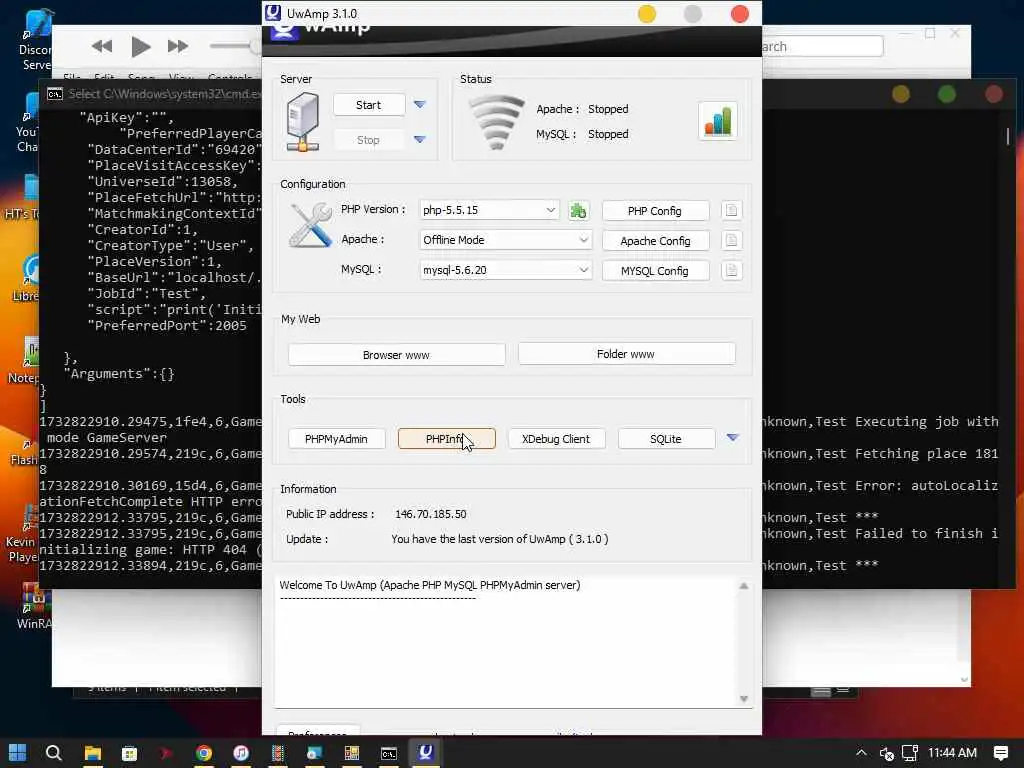
Task: Click the server computer icon
Action: coord(303,122)
